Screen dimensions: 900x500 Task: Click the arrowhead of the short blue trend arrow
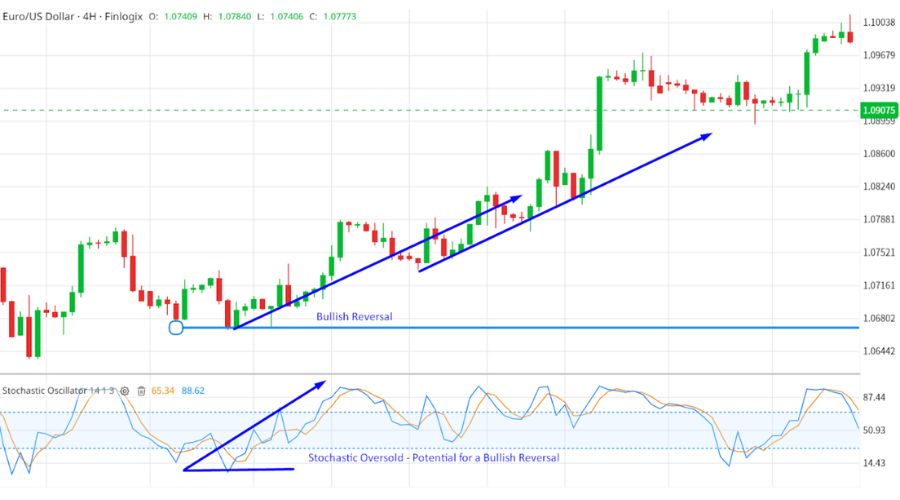[x=517, y=198]
